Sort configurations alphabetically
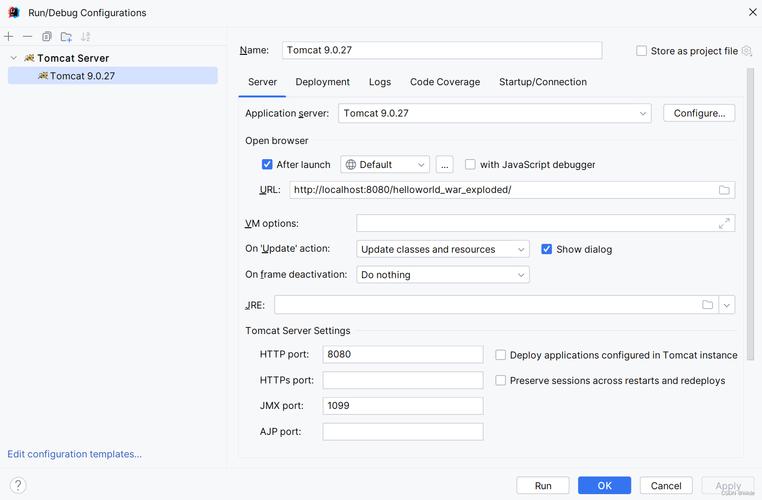 (x=86, y=36)
